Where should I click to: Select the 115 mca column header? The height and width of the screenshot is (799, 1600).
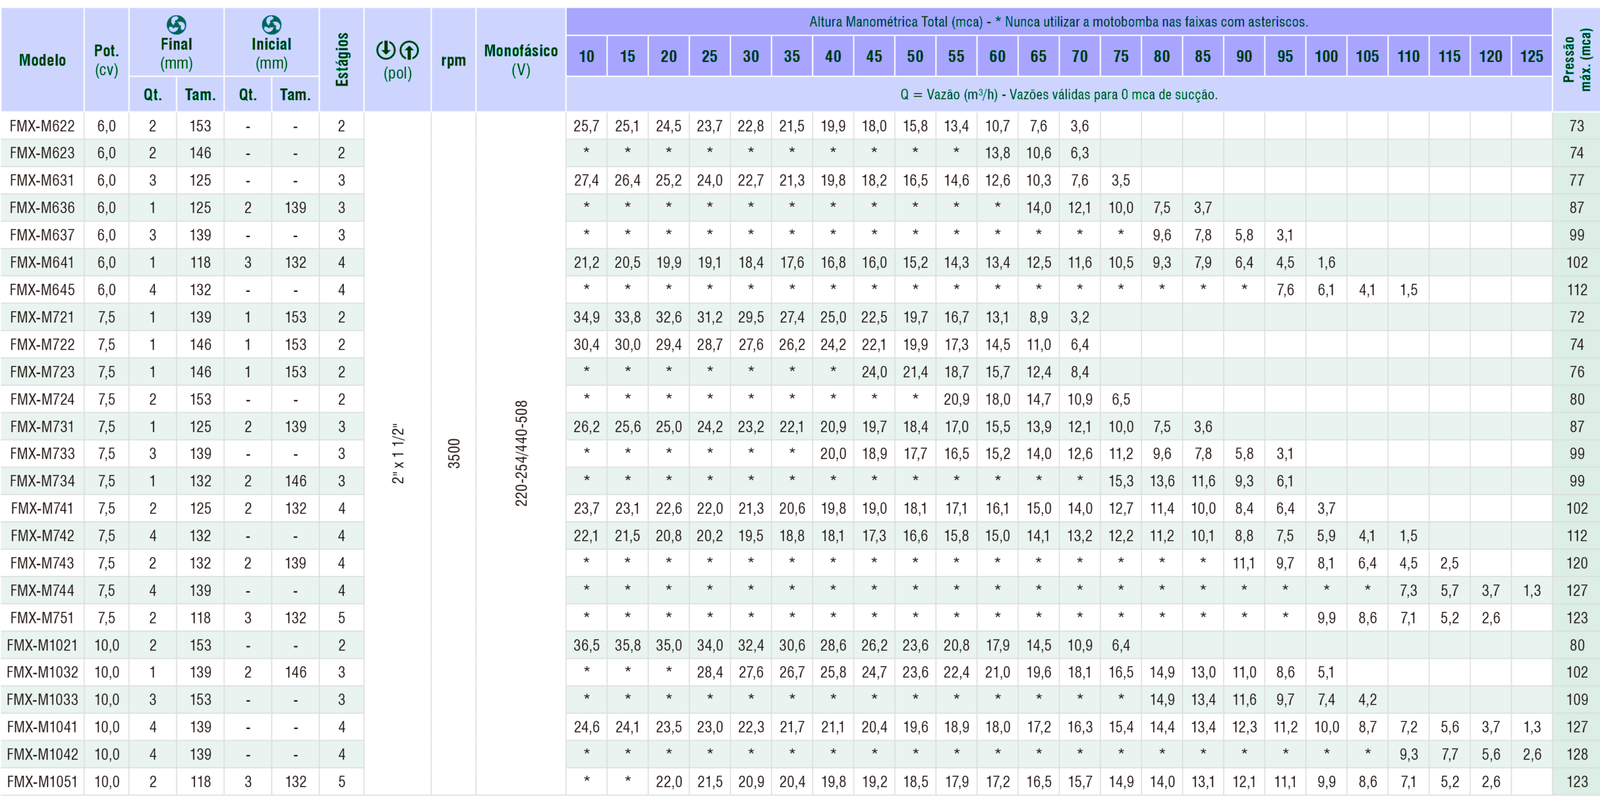[x=1449, y=56]
